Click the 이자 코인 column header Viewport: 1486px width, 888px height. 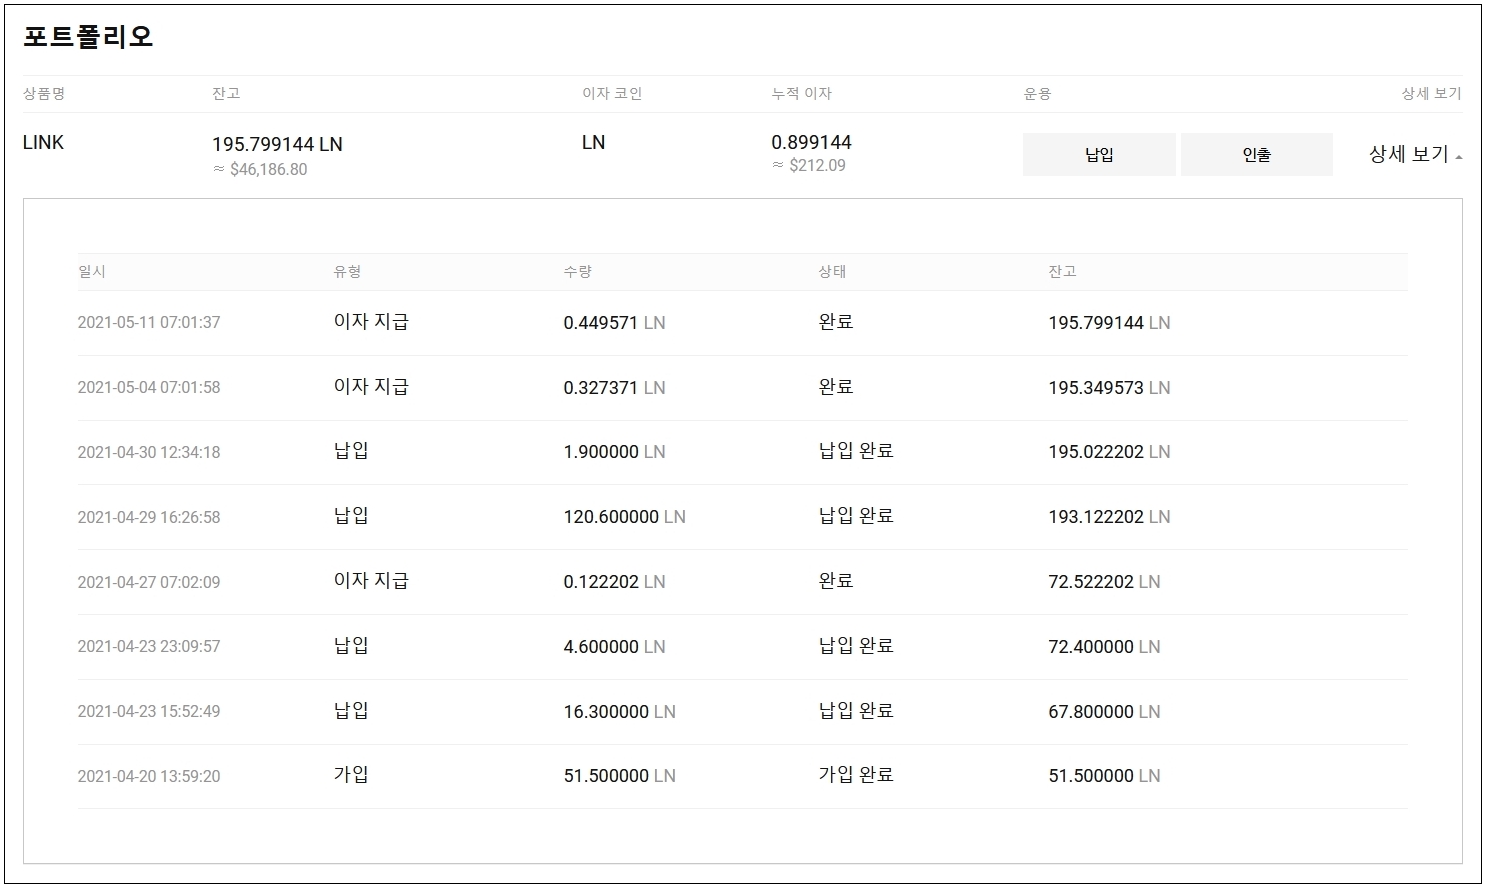[x=612, y=93]
